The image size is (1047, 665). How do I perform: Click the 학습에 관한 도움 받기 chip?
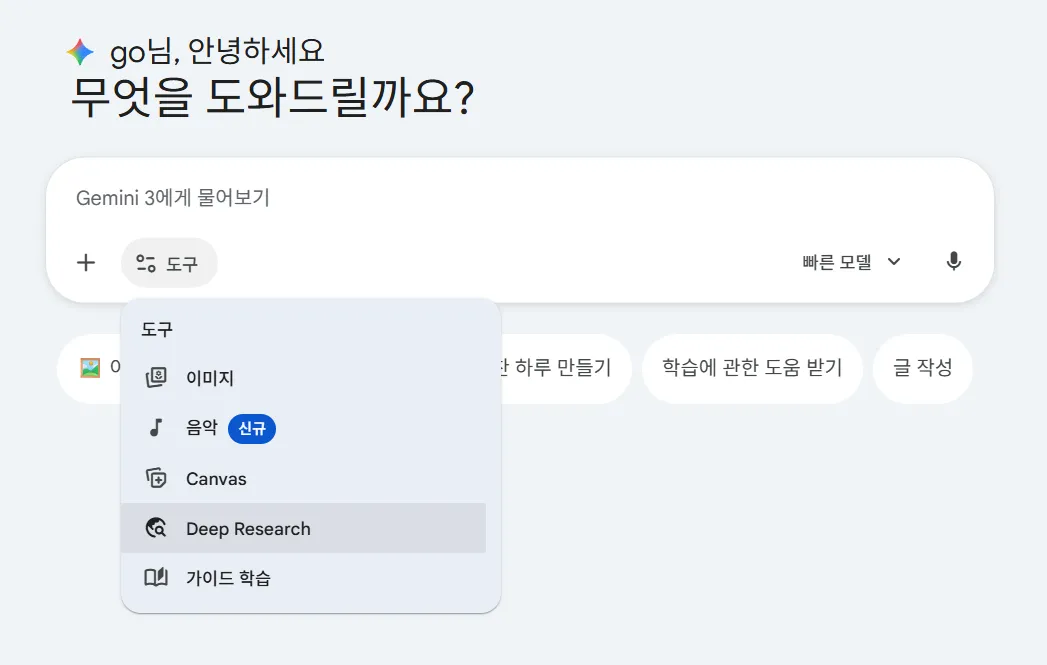752,368
